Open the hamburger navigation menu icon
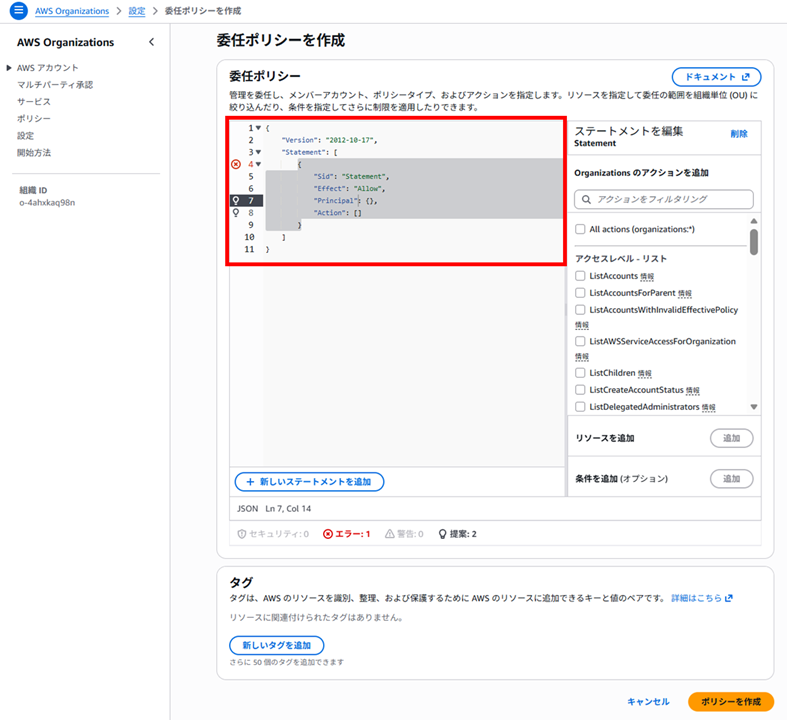The image size is (787, 720). click(19, 10)
